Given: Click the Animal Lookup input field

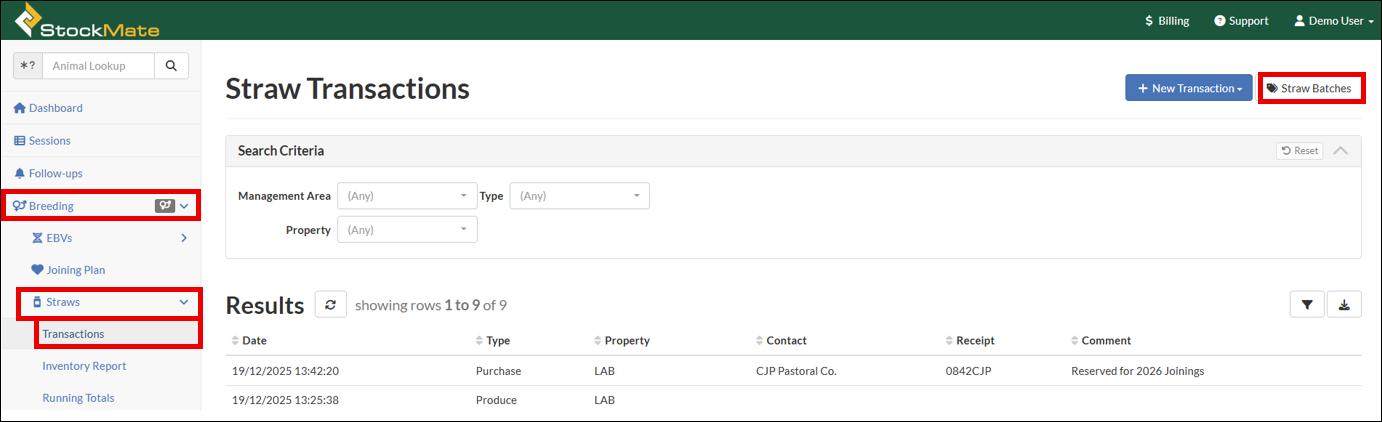Looking at the screenshot, I should pos(98,66).
